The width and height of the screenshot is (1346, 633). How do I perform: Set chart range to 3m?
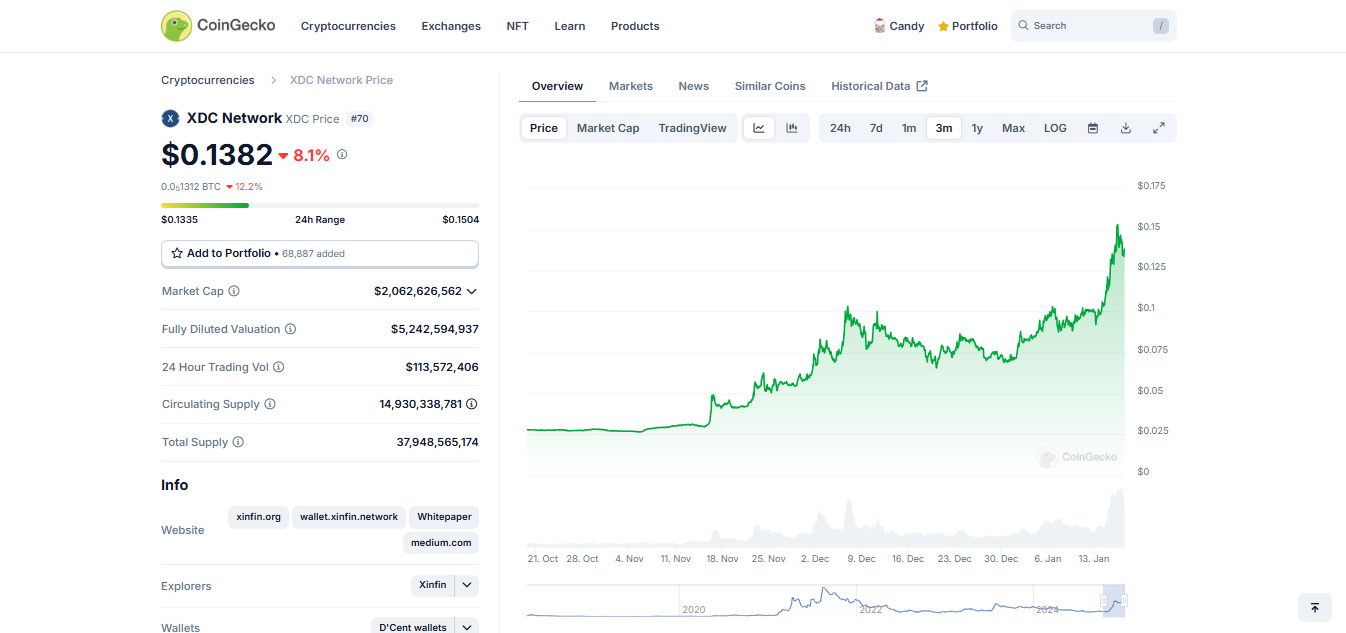[x=944, y=128]
